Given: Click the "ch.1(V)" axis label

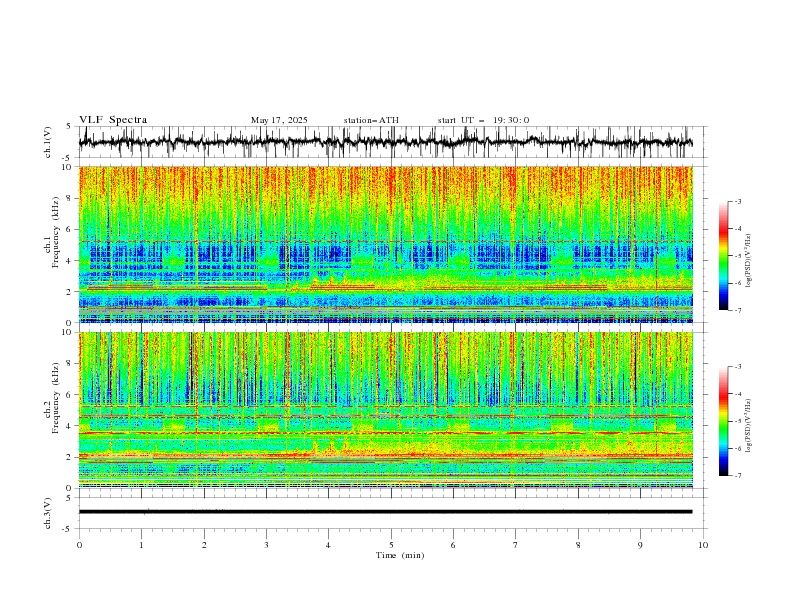Looking at the screenshot, I should [48, 142].
